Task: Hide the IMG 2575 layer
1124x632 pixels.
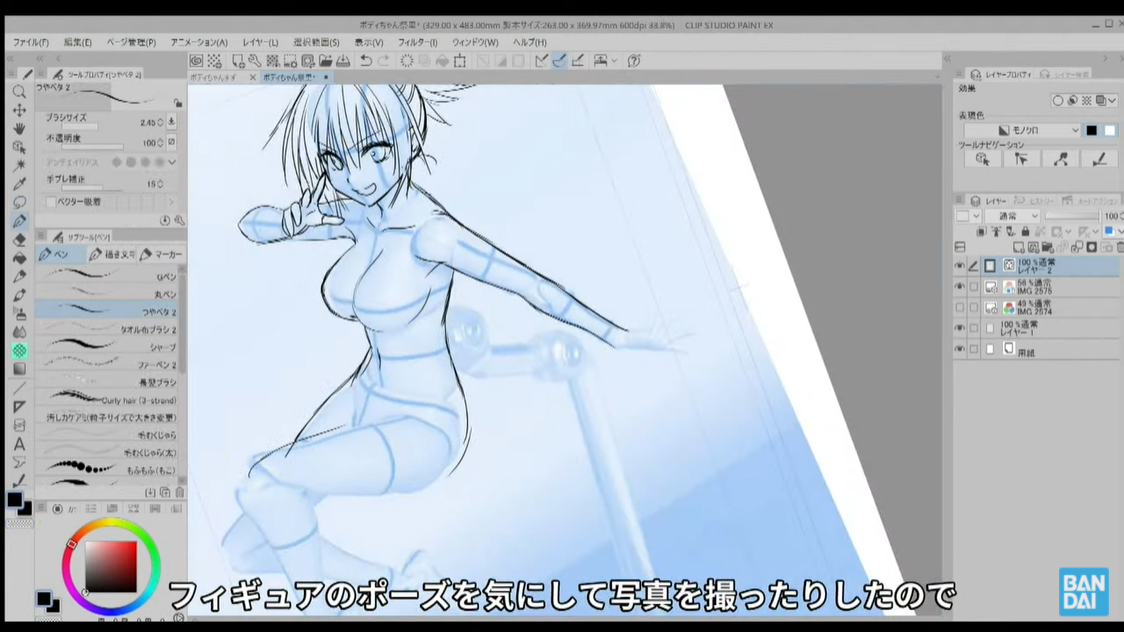Action: click(x=959, y=286)
